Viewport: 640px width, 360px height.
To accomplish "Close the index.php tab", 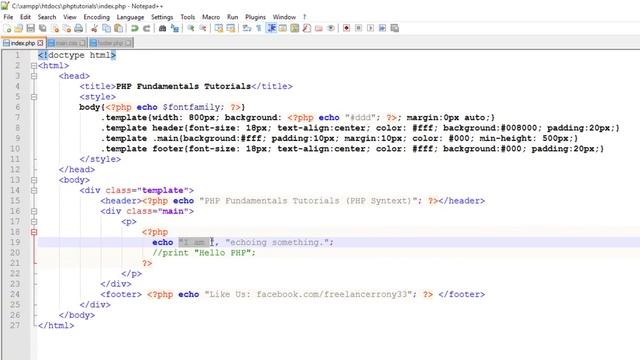I will point(40,43).
